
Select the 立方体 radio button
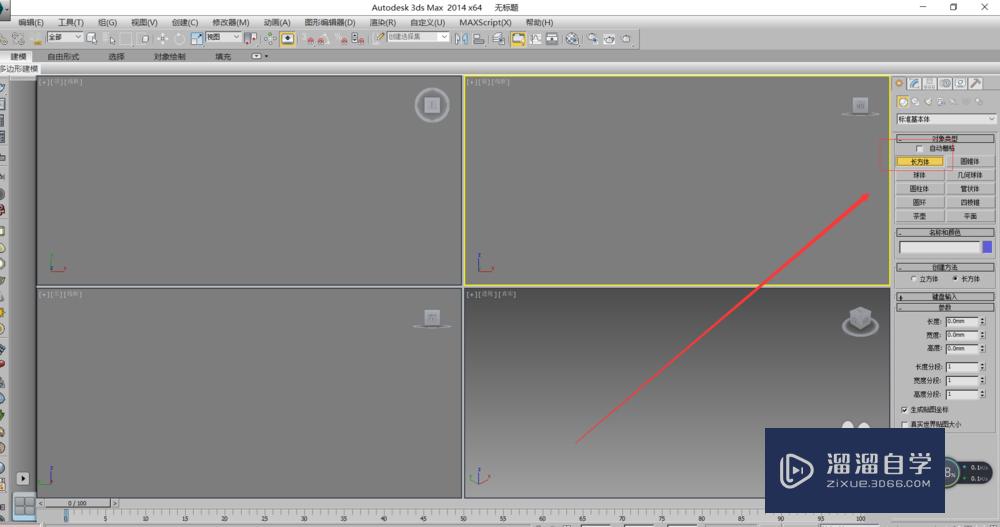pyautogui.click(x=913, y=279)
